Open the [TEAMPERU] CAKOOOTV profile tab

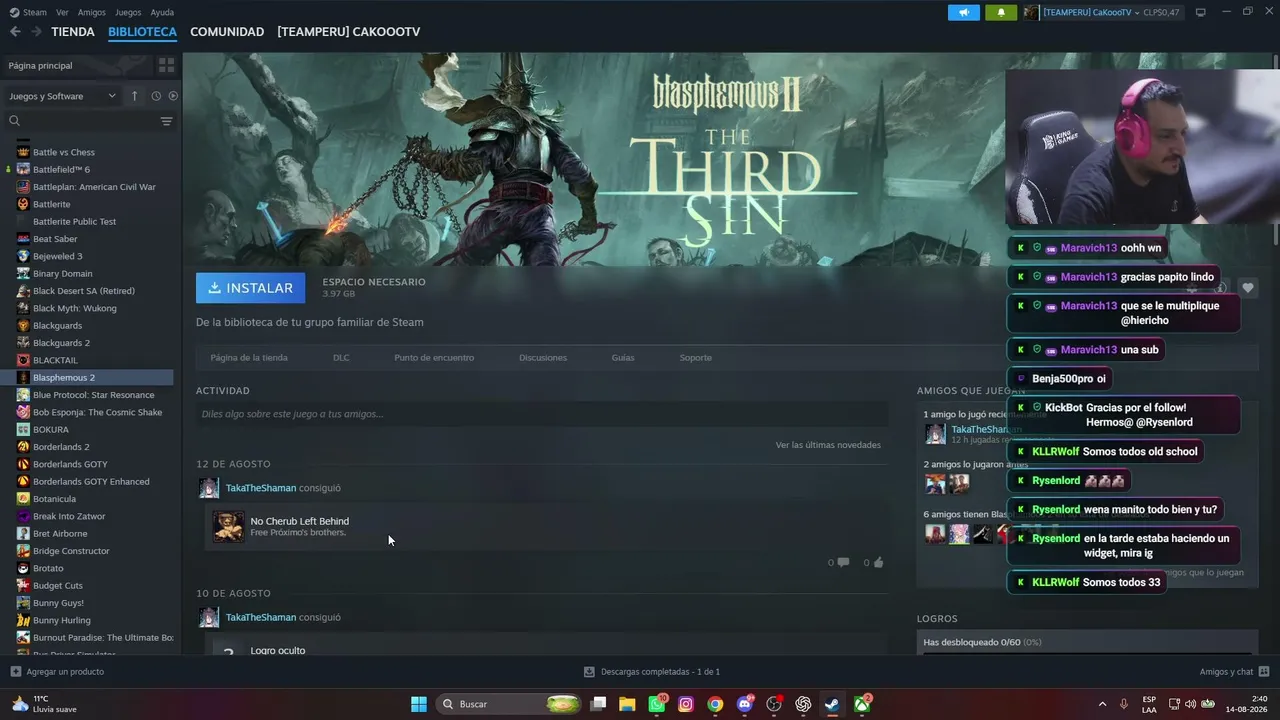(349, 32)
